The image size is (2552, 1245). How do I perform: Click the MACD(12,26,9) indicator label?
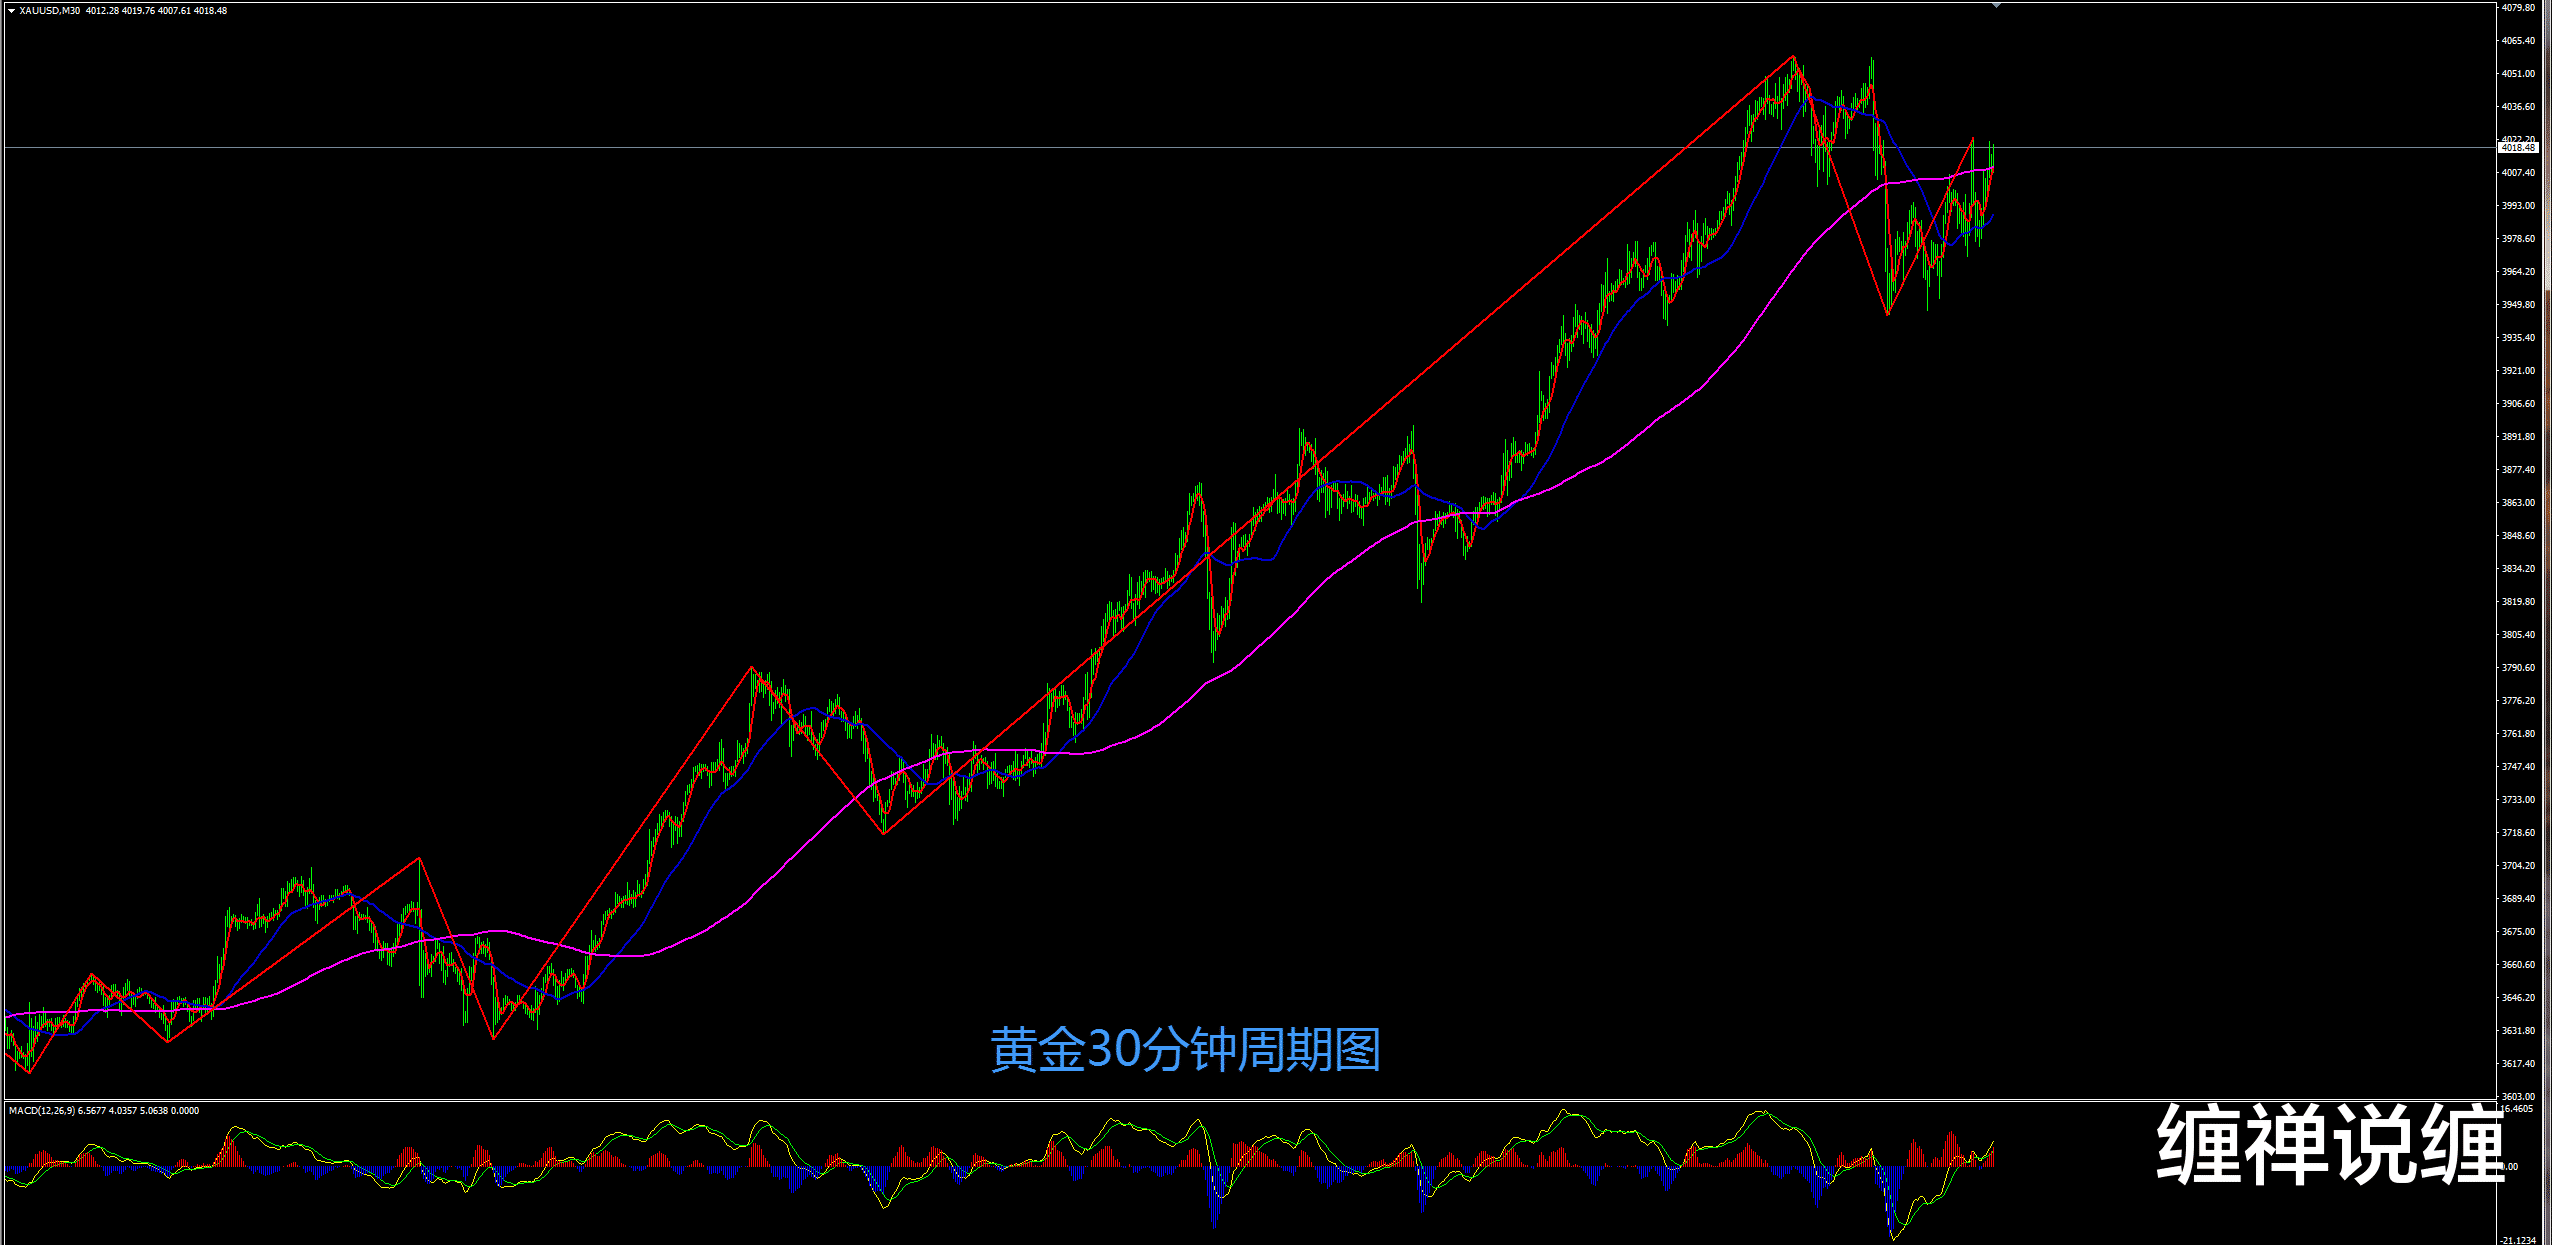click(x=40, y=1111)
